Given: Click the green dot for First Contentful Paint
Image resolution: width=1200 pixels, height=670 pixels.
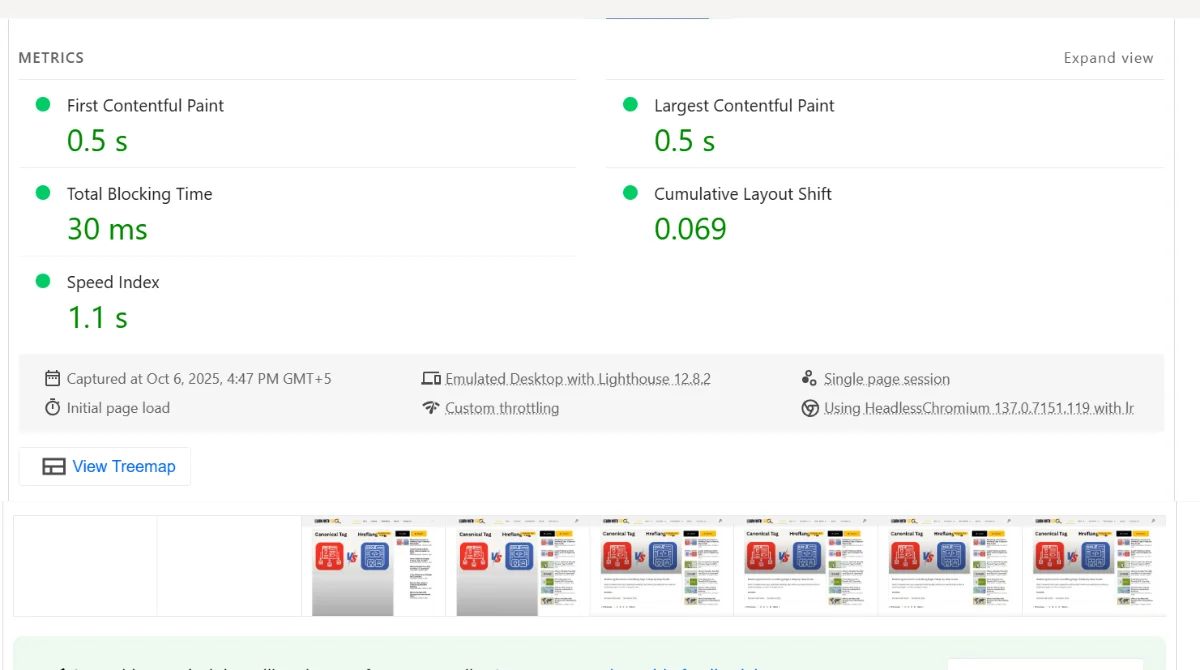Looking at the screenshot, I should point(43,105).
